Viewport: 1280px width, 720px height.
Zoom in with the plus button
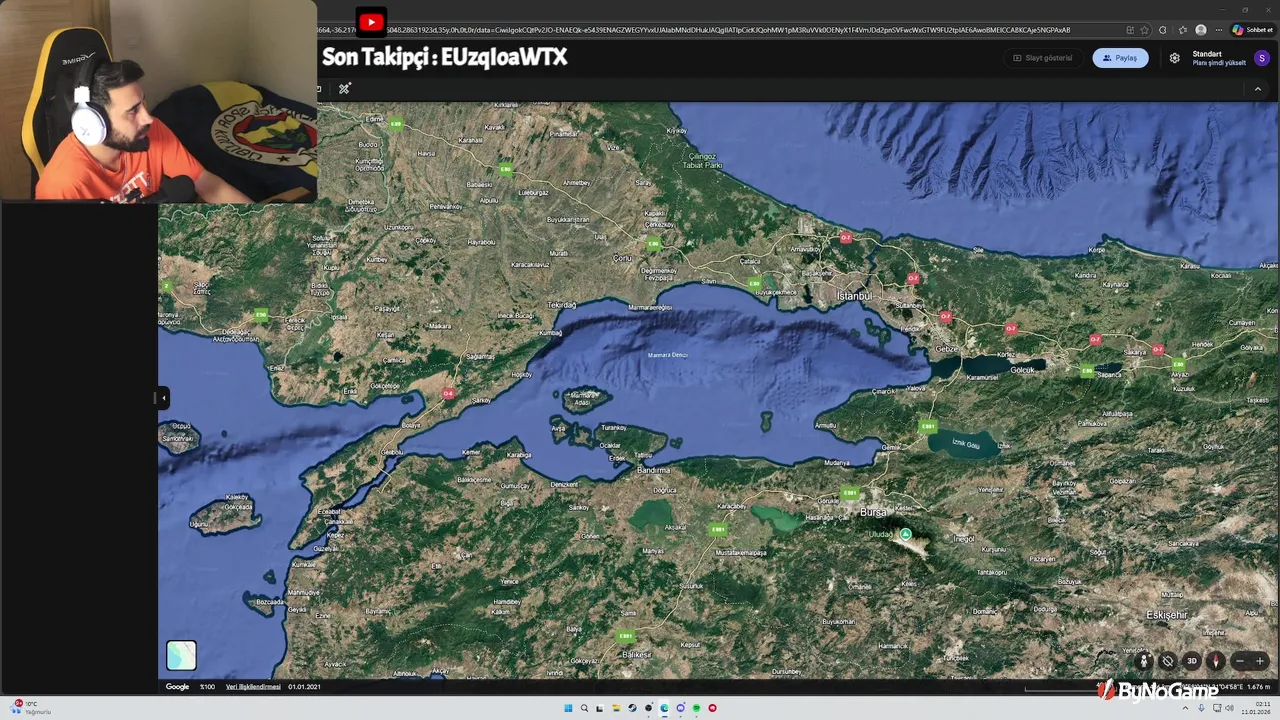click(x=1260, y=661)
